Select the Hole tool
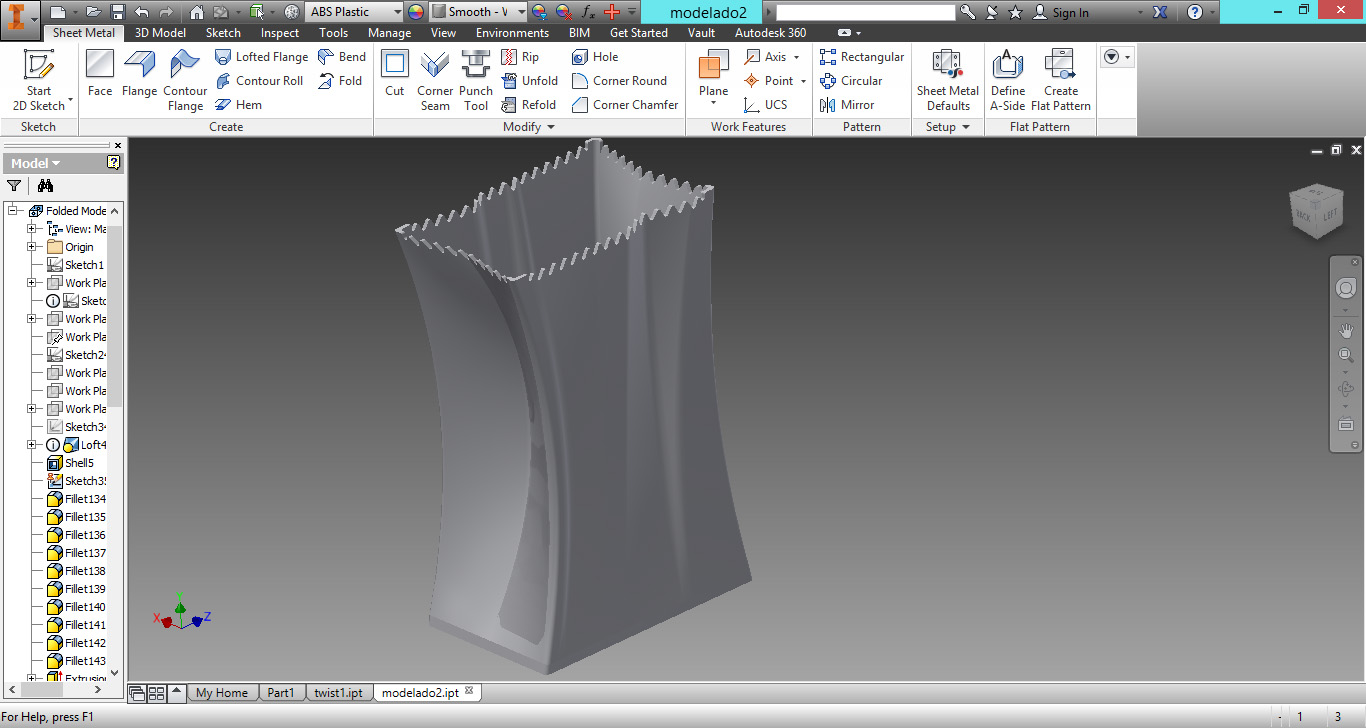The image size is (1366, 728). 595,56
